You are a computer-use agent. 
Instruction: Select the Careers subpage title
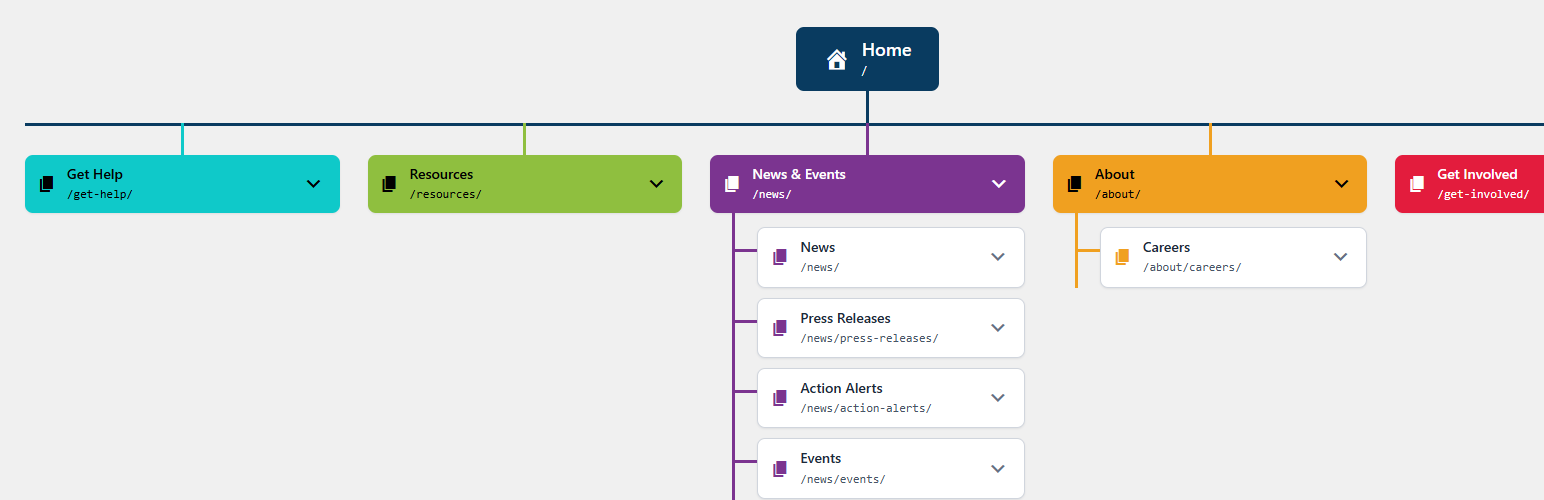(x=1166, y=247)
